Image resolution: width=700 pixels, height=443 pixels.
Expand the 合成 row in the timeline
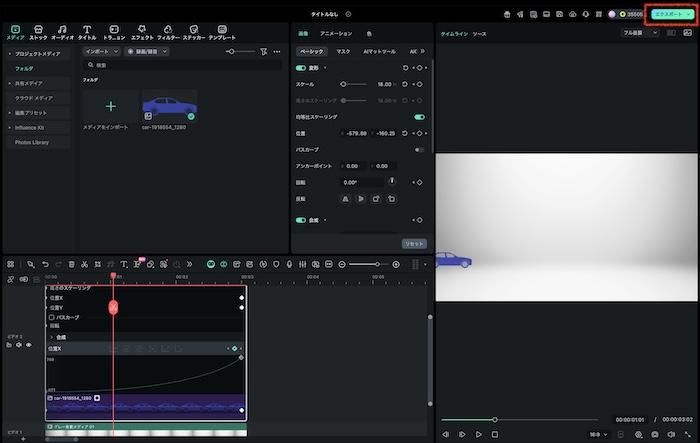point(51,337)
